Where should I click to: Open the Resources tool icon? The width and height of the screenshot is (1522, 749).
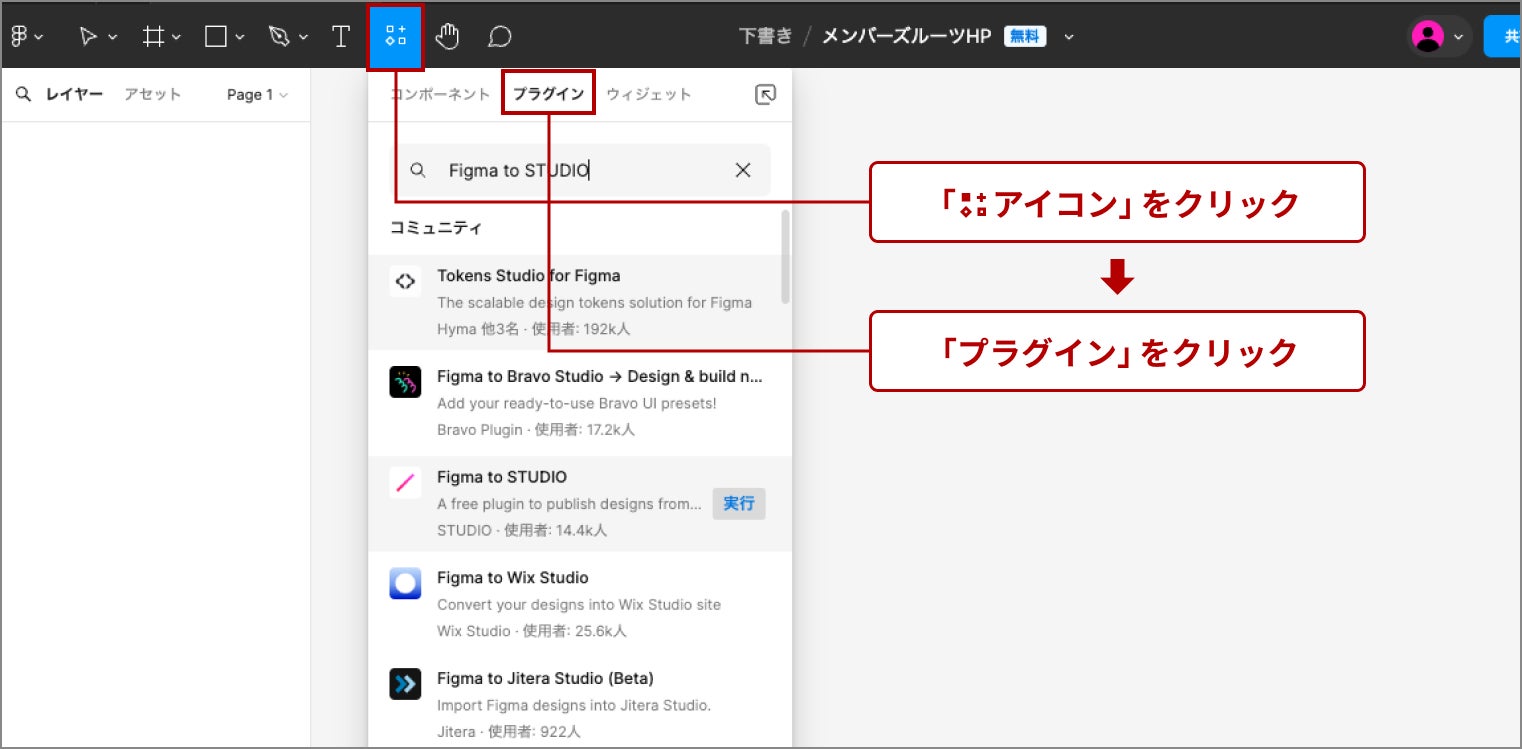pyautogui.click(x=396, y=37)
